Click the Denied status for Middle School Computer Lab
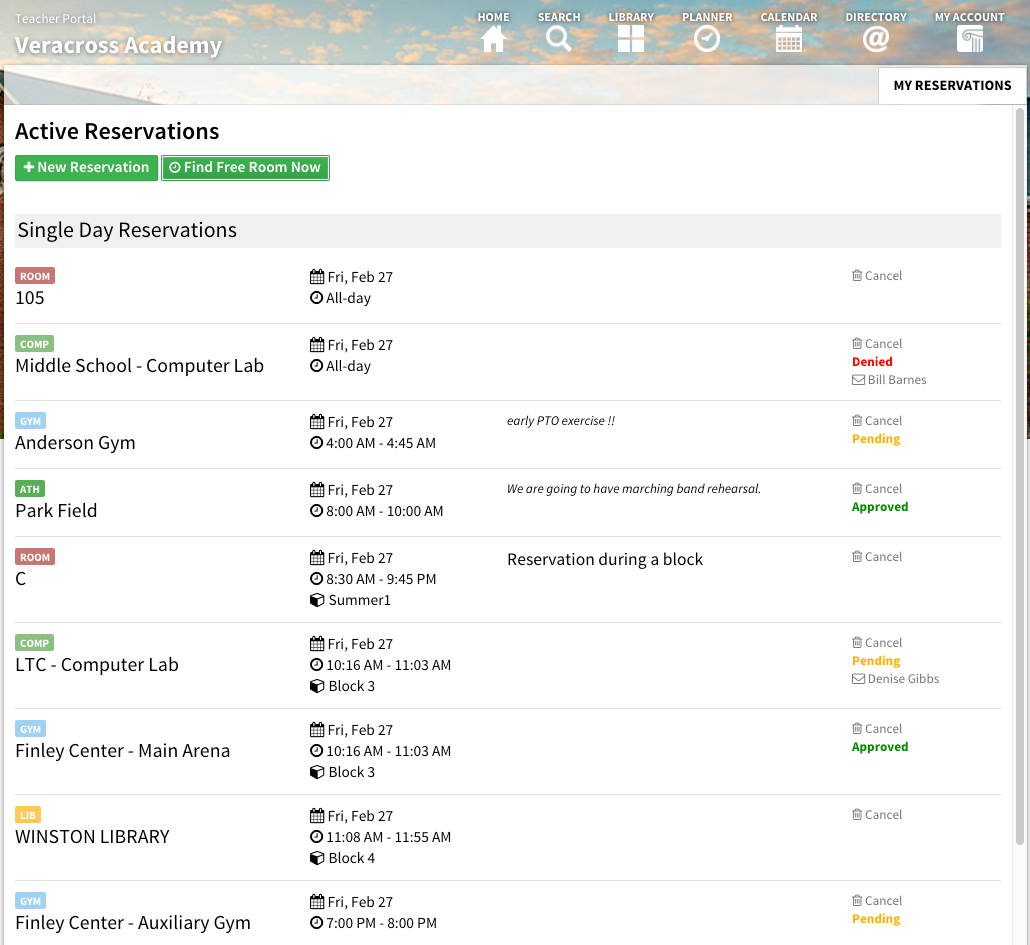 point(871,361)
